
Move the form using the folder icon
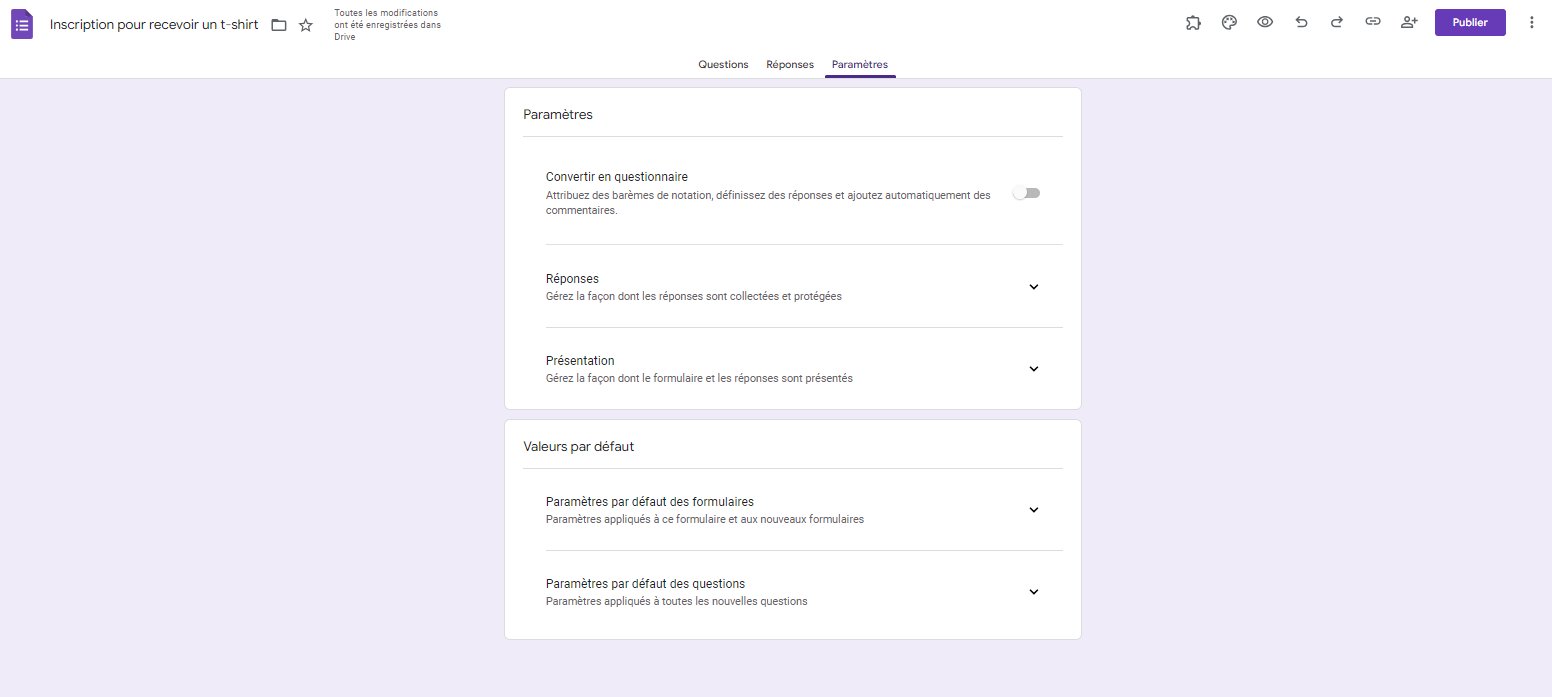click(x=278, y=24)
